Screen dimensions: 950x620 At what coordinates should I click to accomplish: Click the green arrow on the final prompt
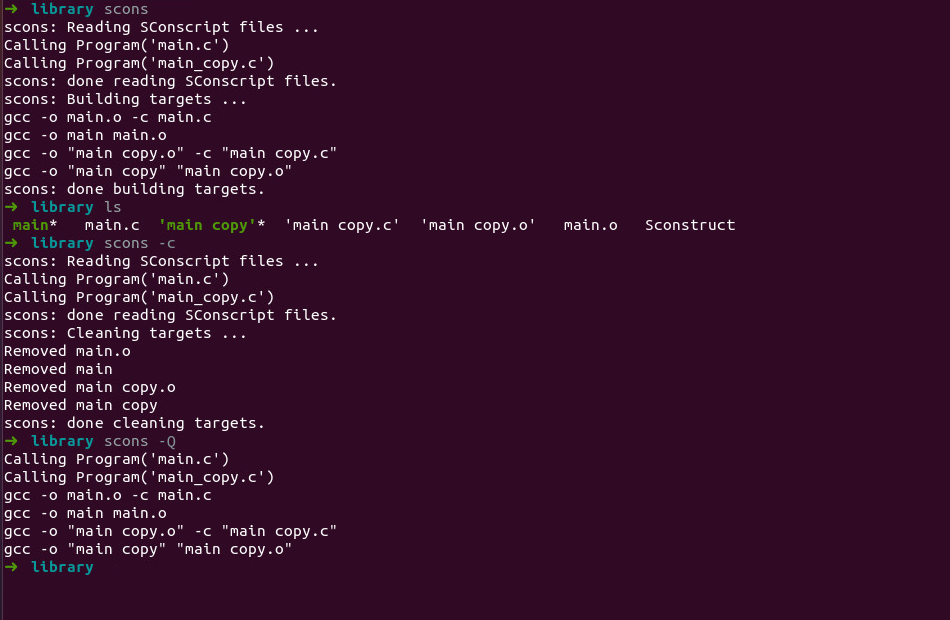[x=11, y=567]
